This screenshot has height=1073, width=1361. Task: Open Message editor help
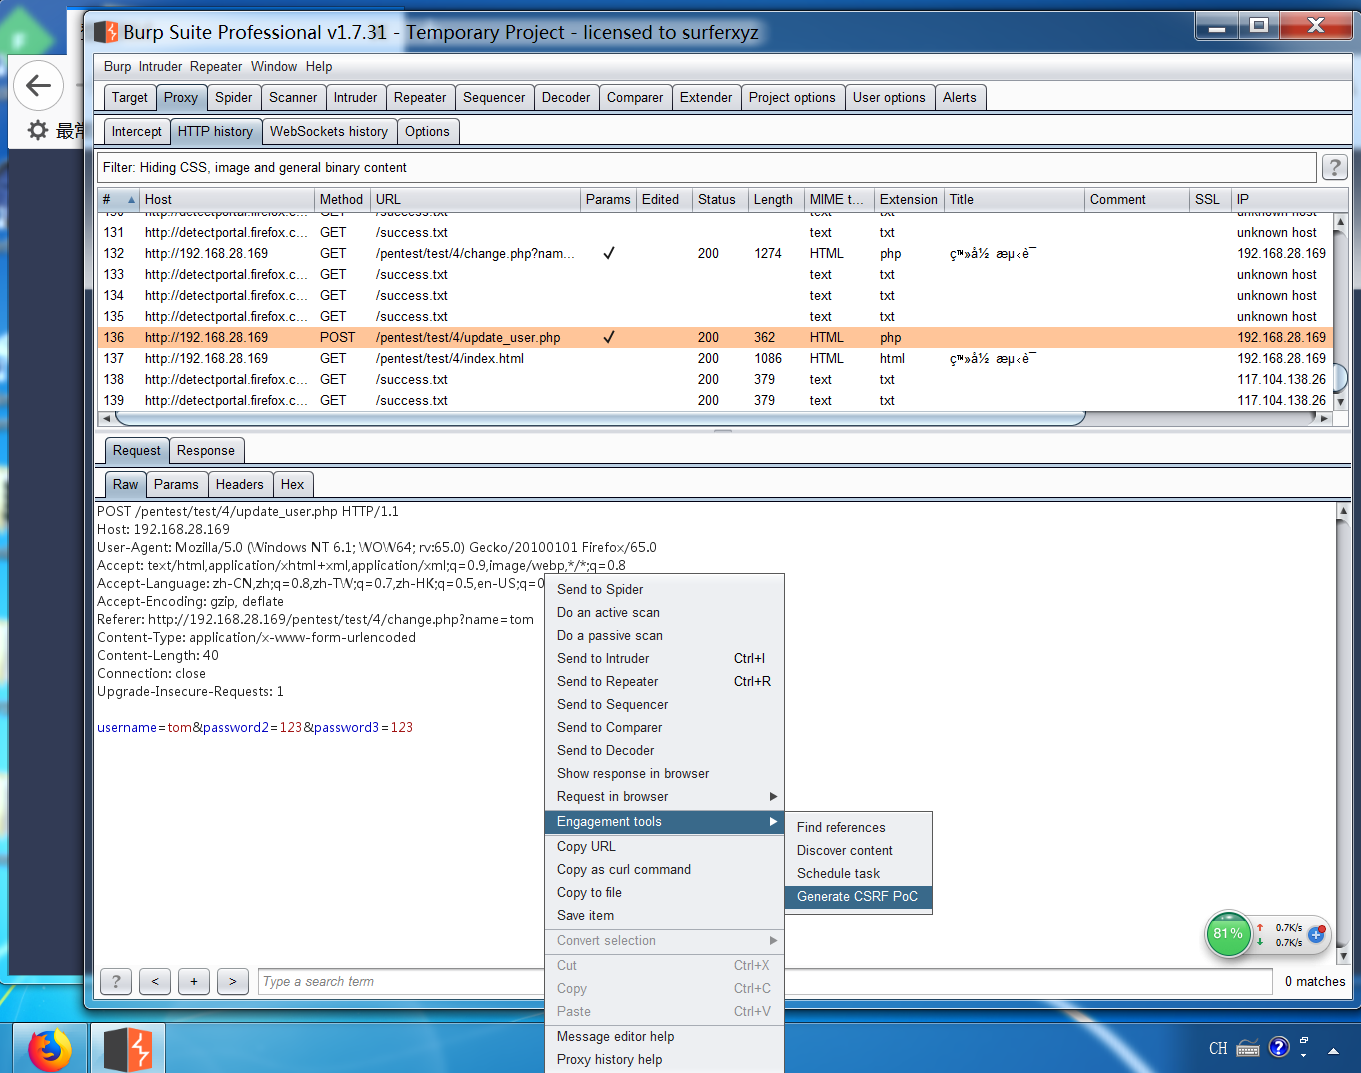coord(664,1036)
